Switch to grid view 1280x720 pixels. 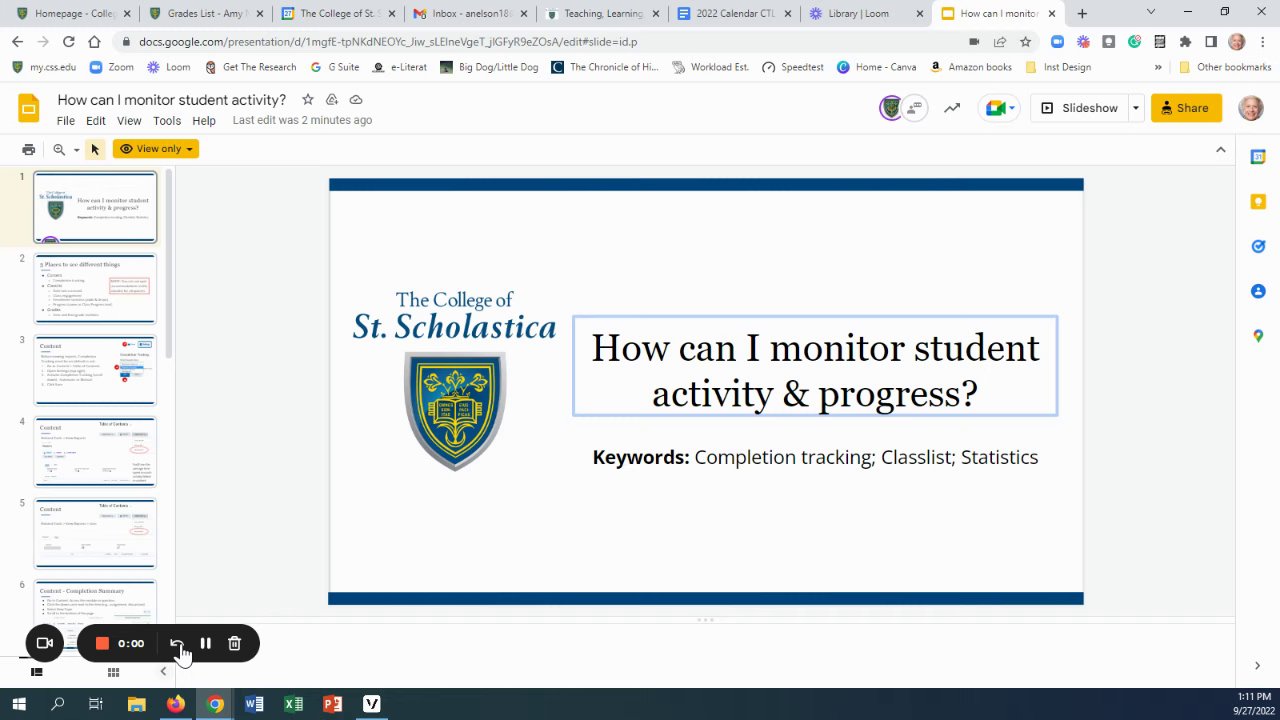point(113,672)
